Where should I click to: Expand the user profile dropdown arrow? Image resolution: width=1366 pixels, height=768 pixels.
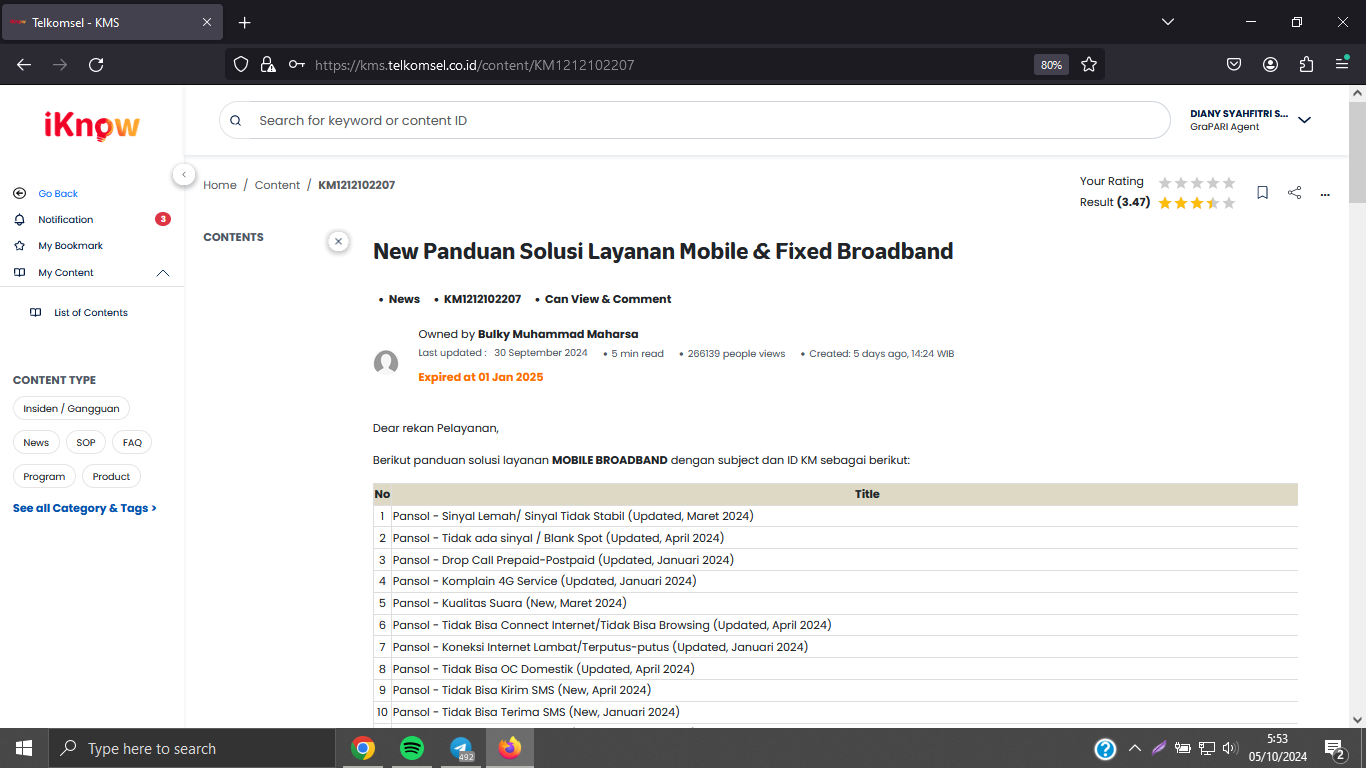(x=1304, y=120)
